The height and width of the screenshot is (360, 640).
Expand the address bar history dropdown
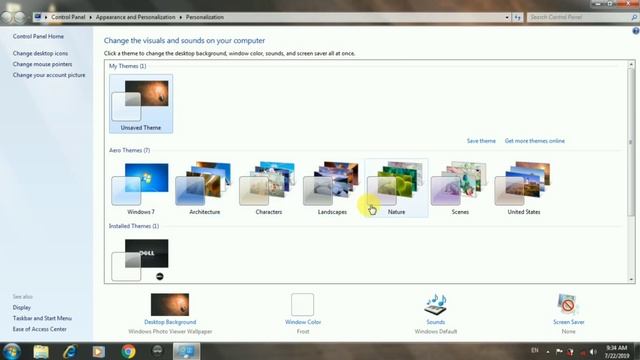507,18
